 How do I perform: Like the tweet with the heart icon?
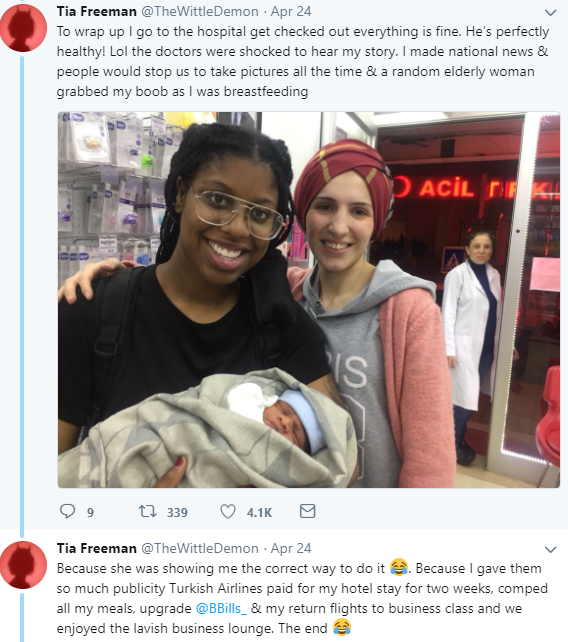point(228,511)
